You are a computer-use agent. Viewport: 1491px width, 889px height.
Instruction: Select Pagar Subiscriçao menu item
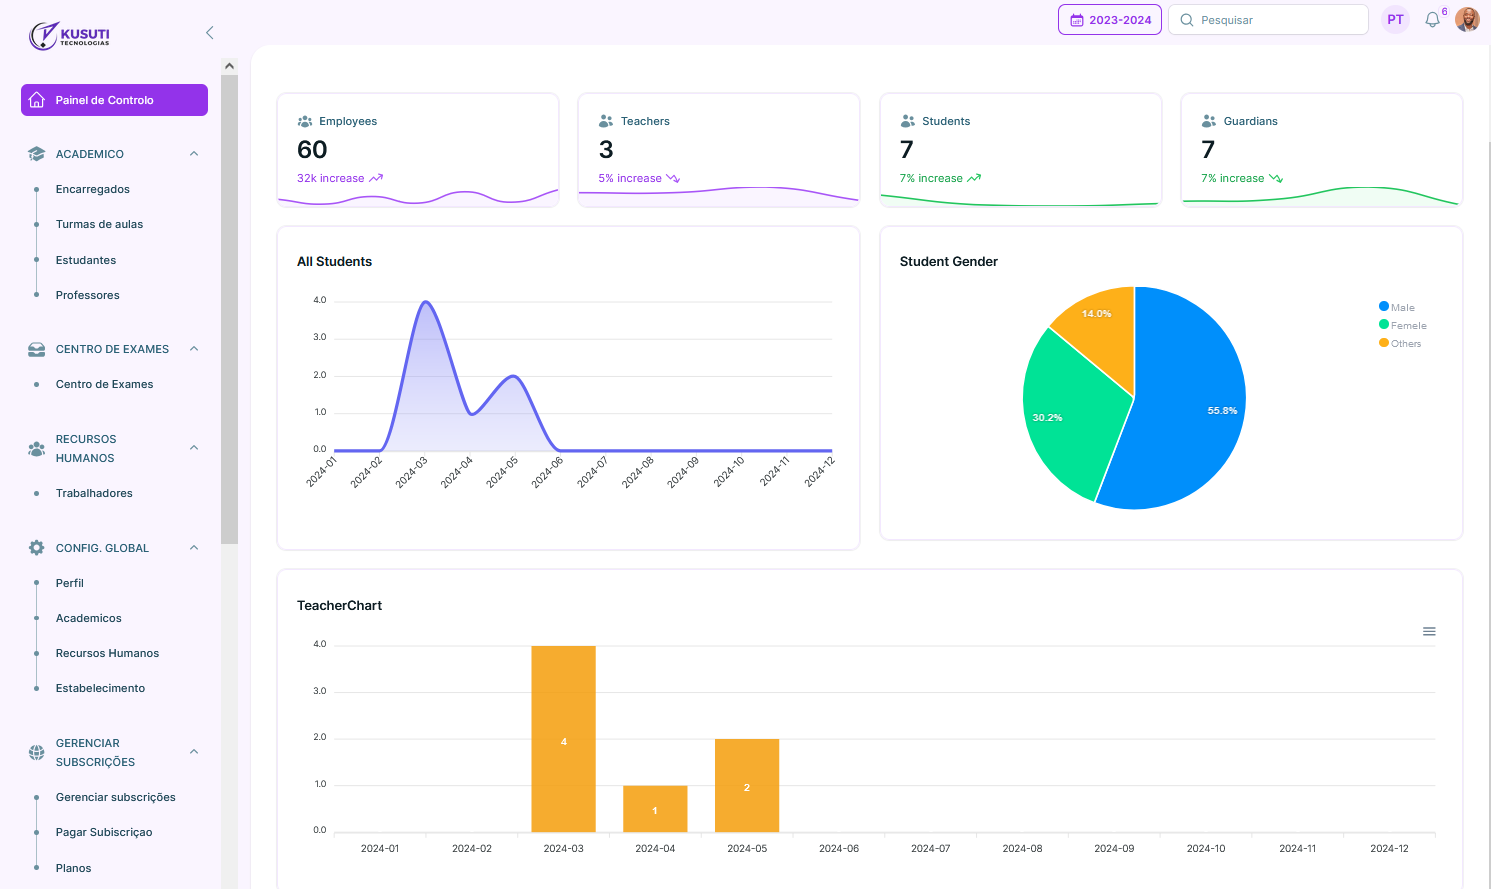[x=104, y=832]
